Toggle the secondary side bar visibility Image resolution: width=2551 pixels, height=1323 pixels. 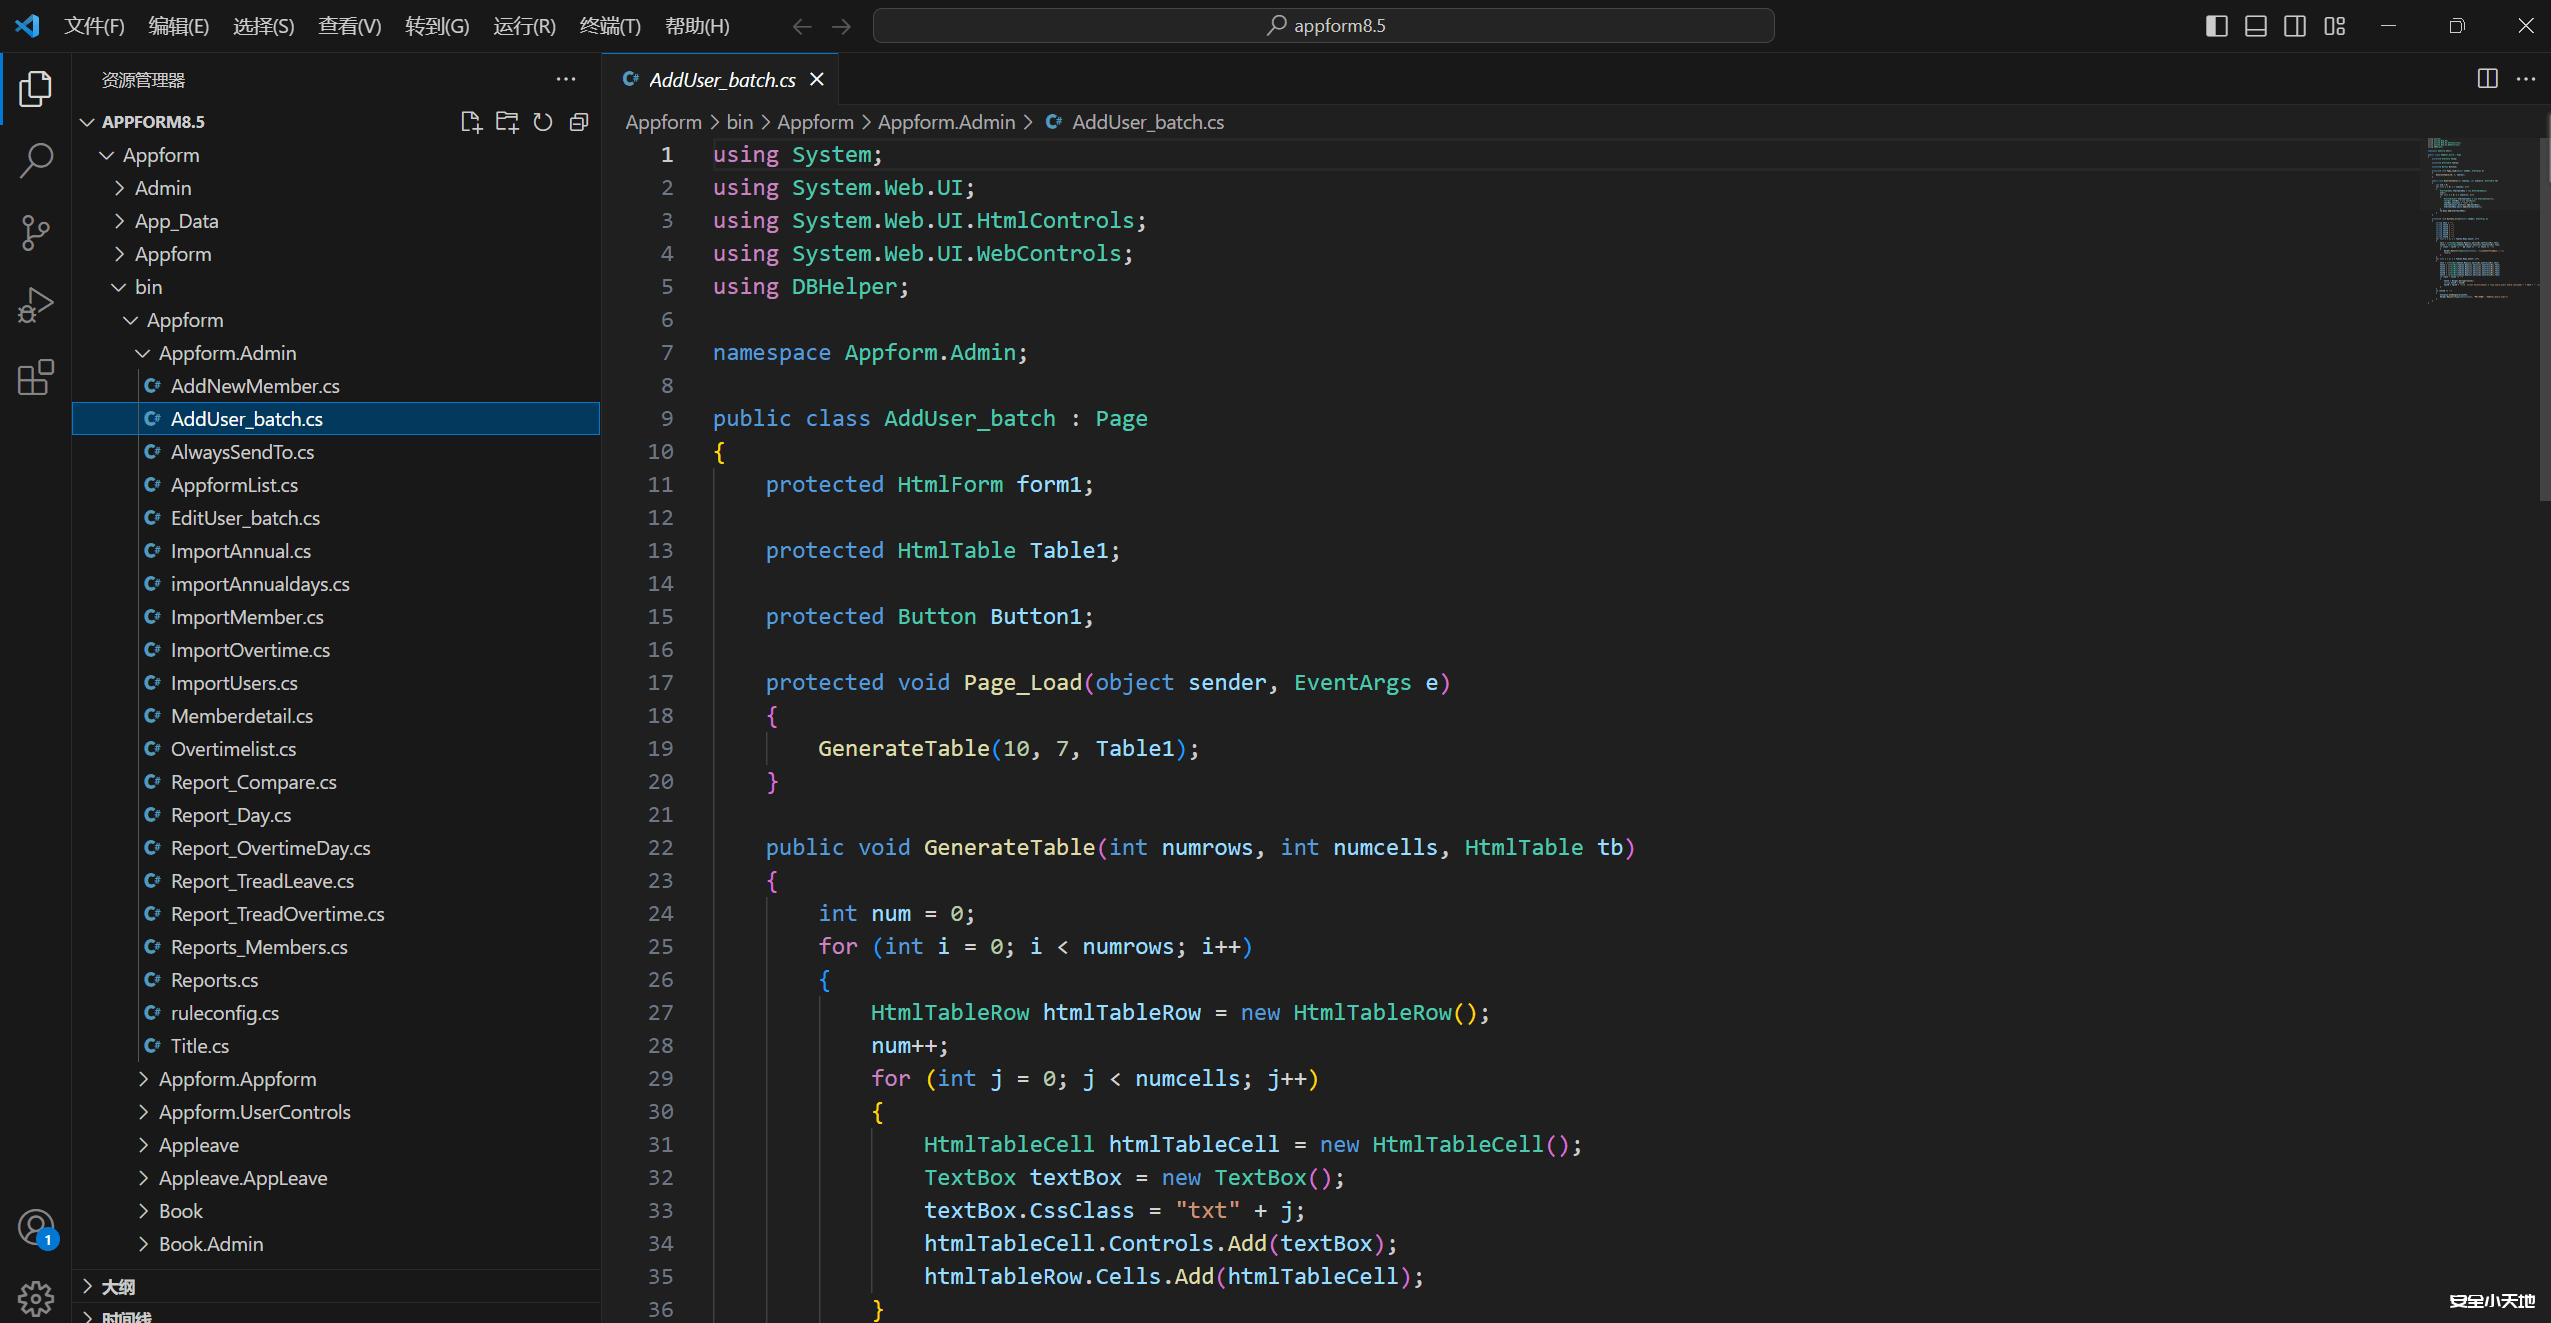[x=2295, y=26]
